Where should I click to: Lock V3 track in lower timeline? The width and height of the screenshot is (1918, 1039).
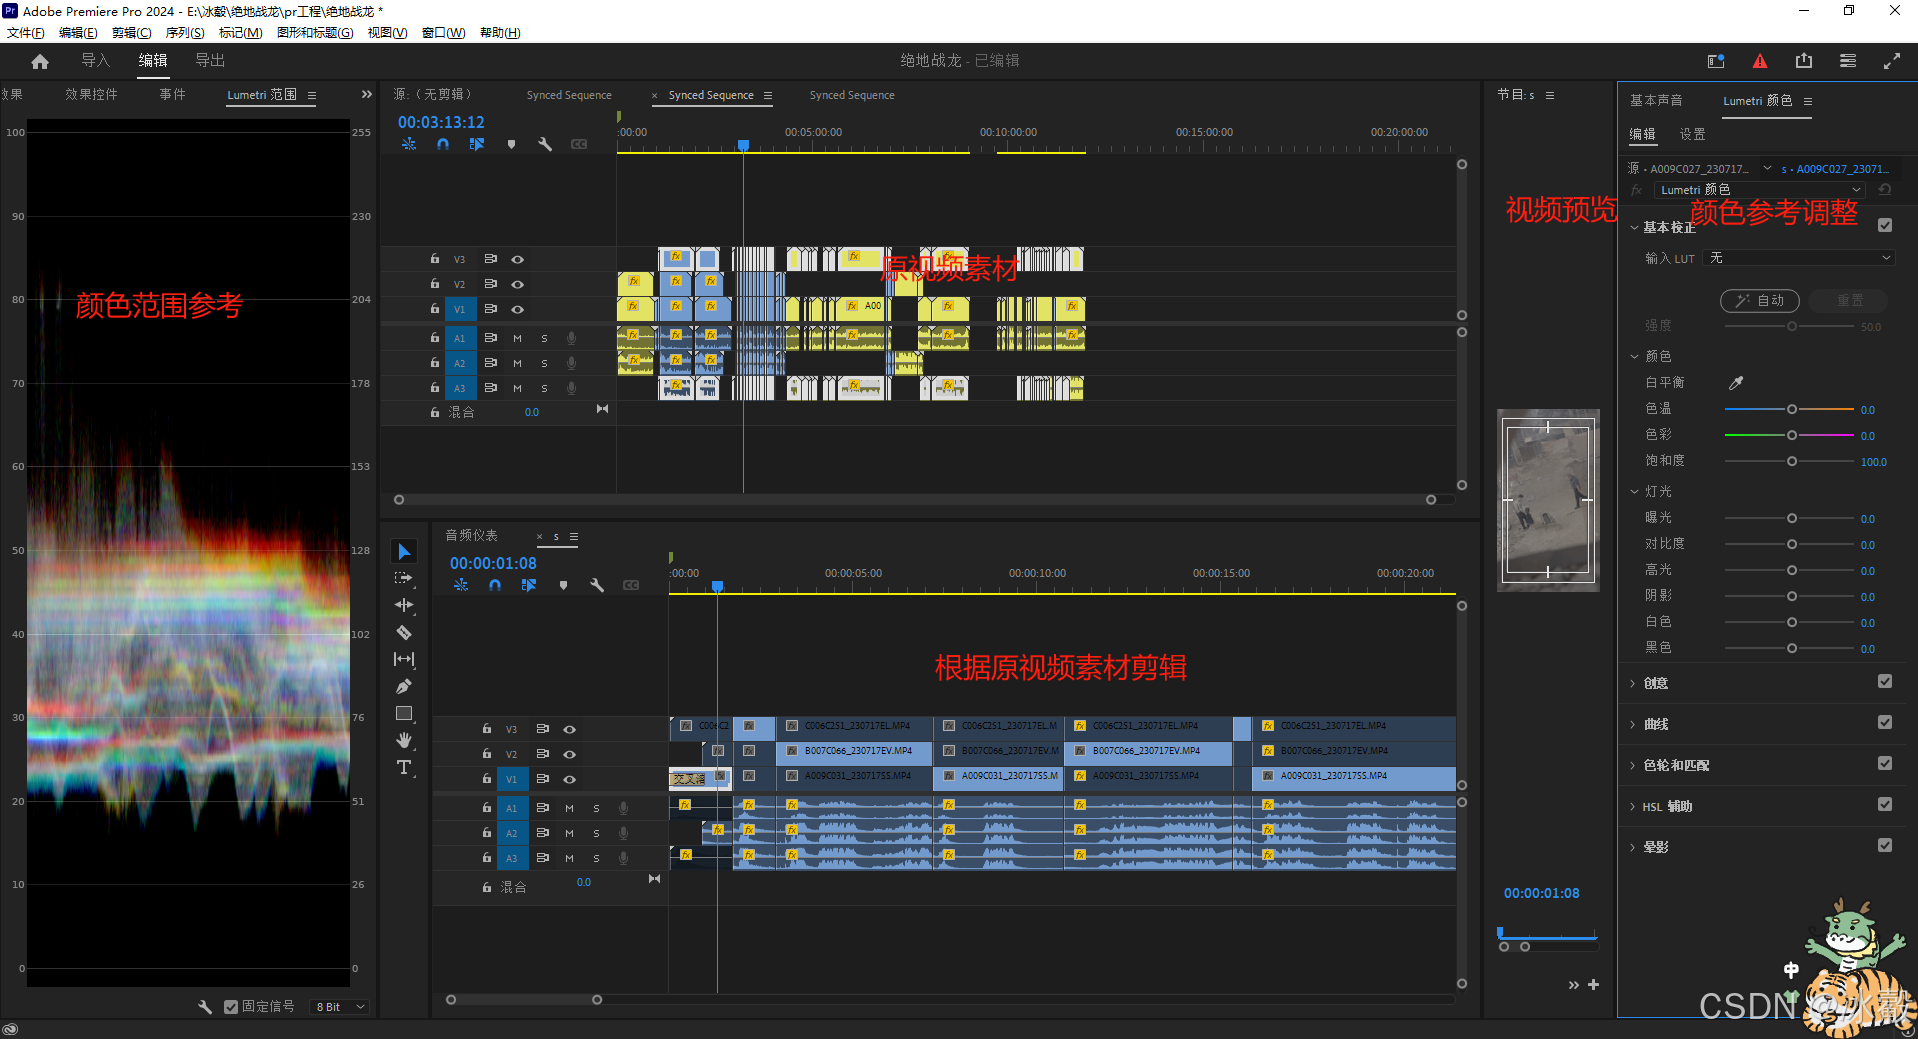pos(487,729)
